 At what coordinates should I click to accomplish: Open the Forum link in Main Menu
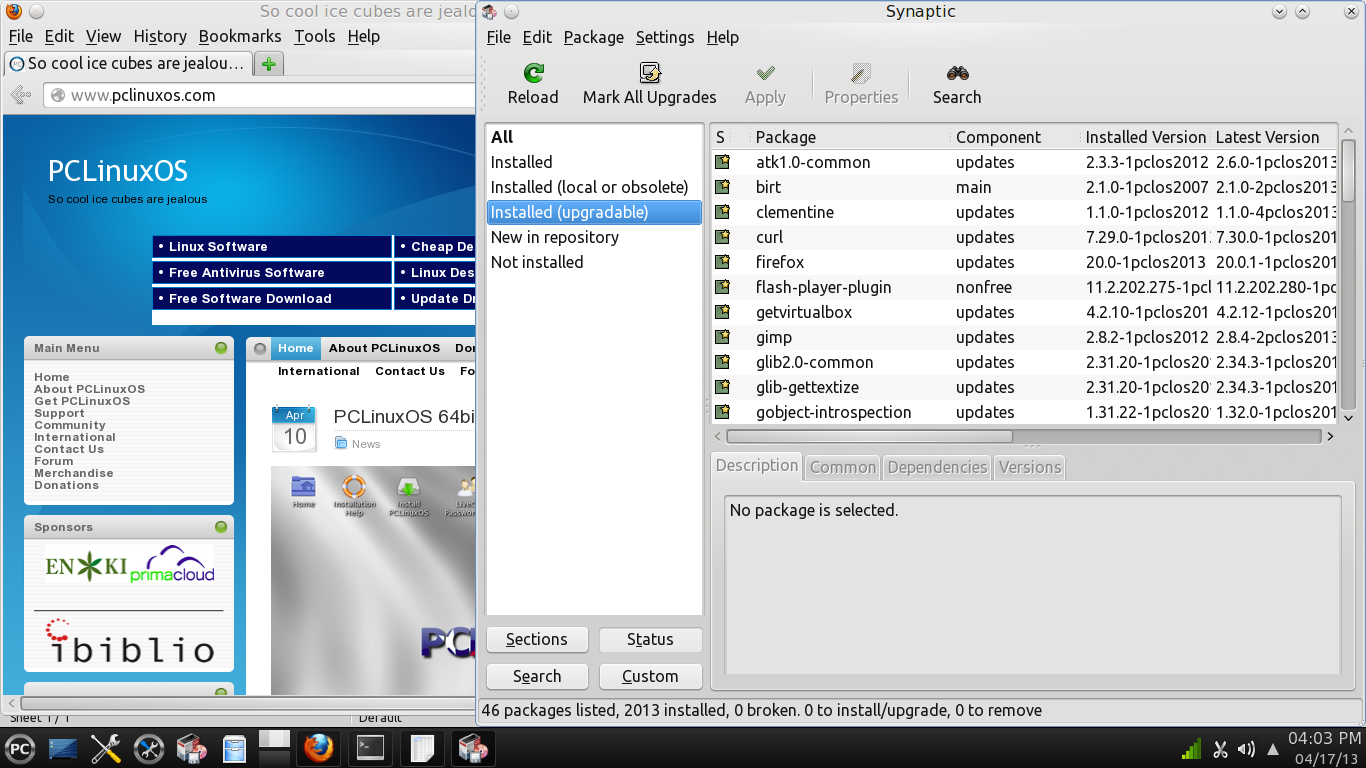[54, 461]
